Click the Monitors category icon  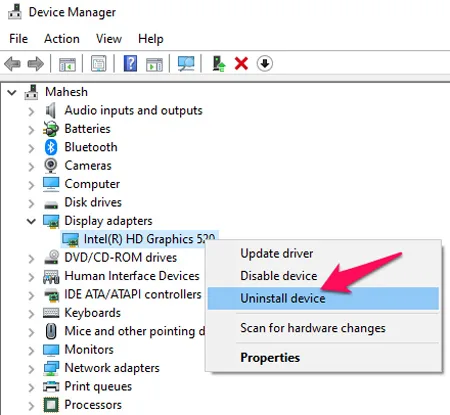tap(51, 350)
